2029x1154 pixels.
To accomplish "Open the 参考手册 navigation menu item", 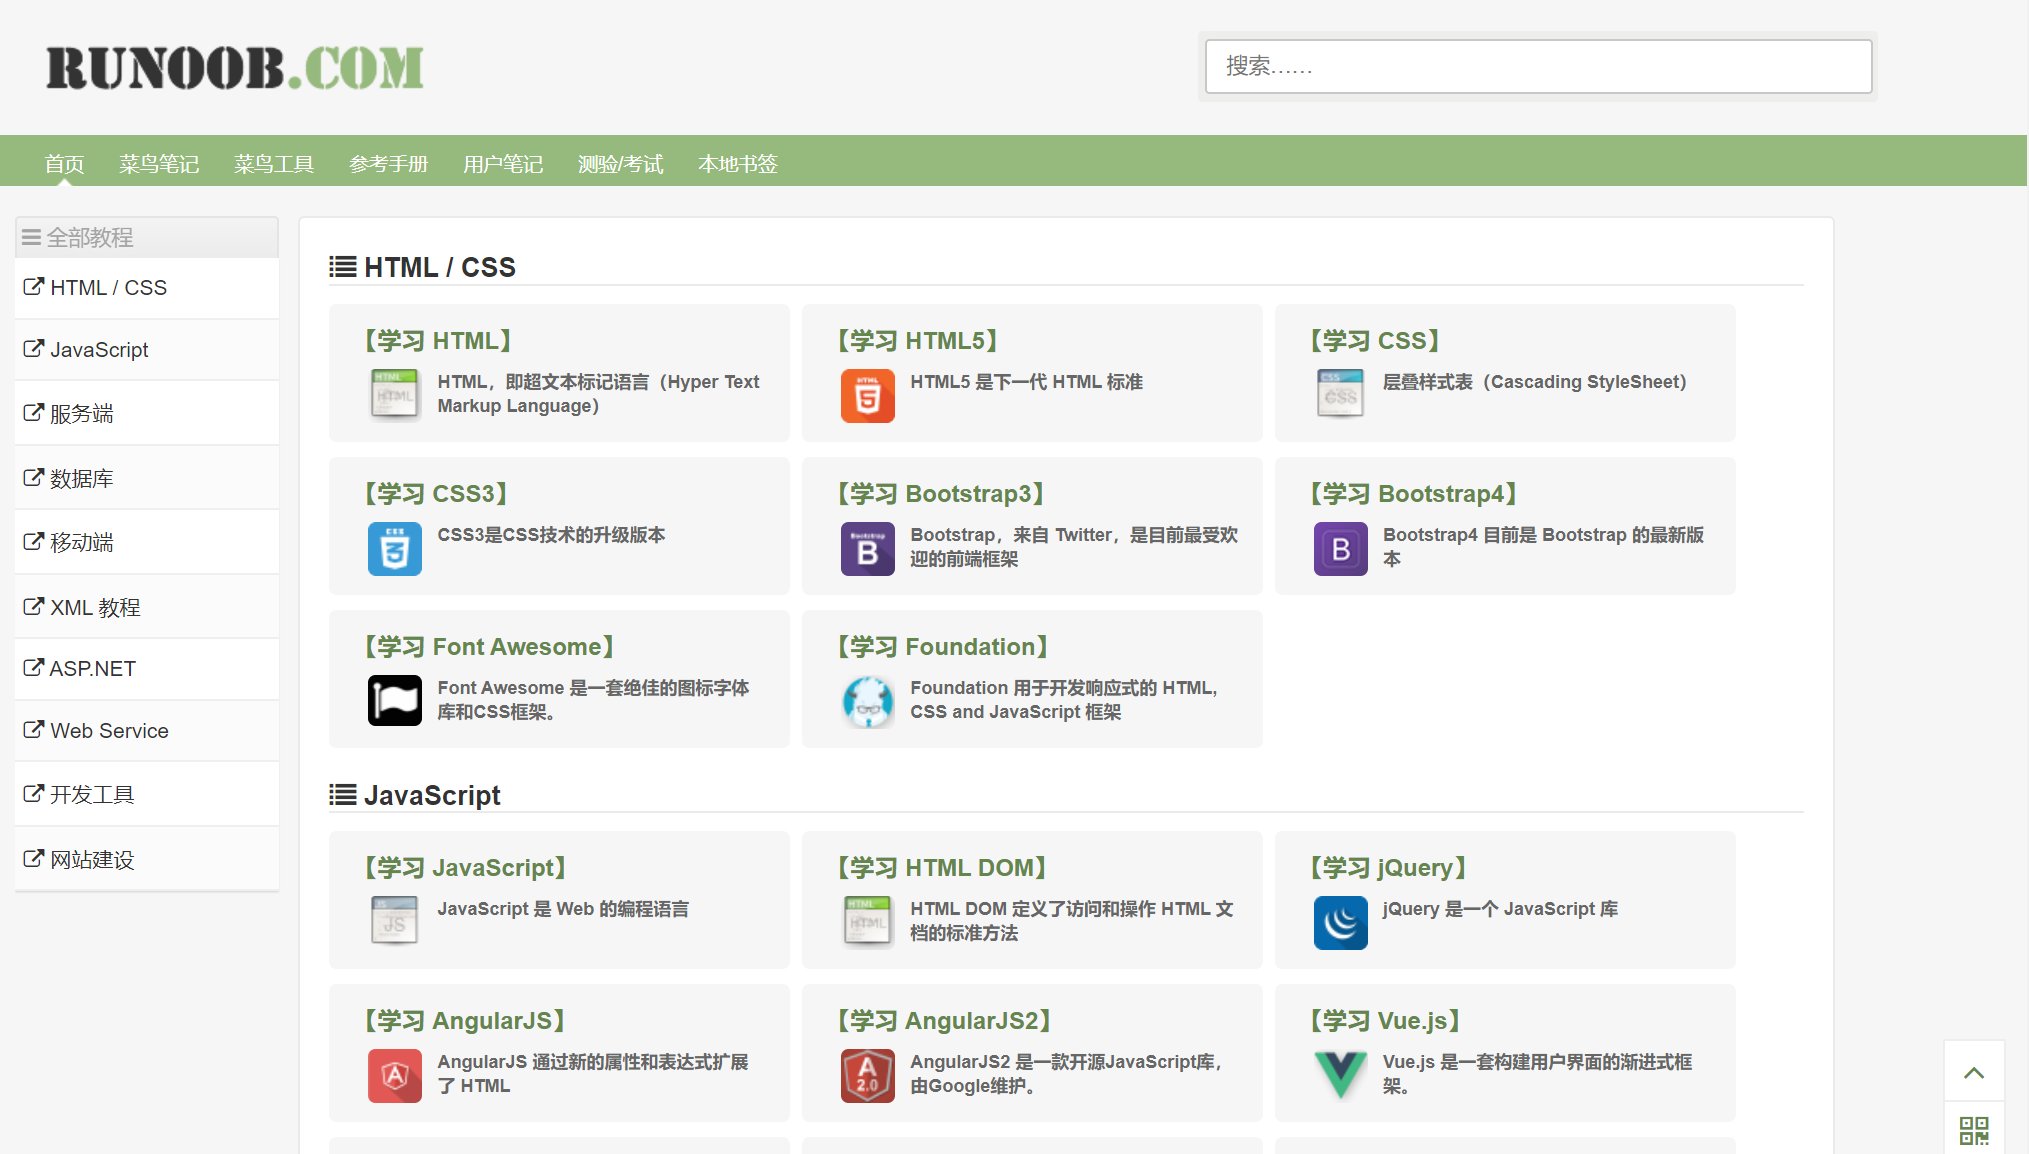I will click(x=388, y=164).
